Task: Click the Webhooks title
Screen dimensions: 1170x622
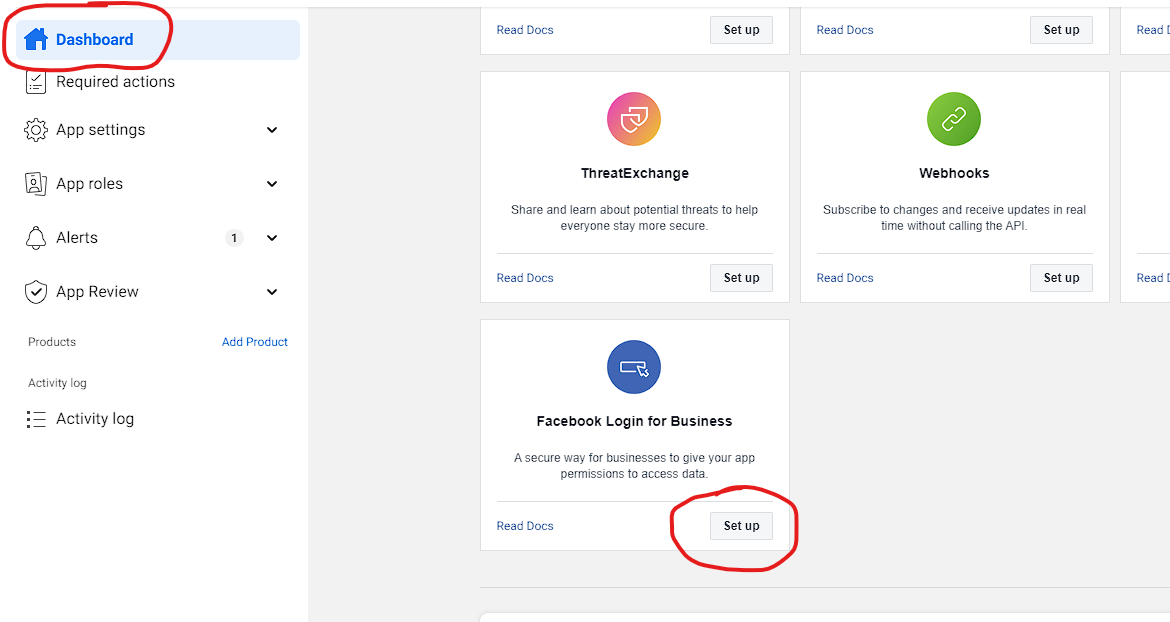Action: [954, 173]
